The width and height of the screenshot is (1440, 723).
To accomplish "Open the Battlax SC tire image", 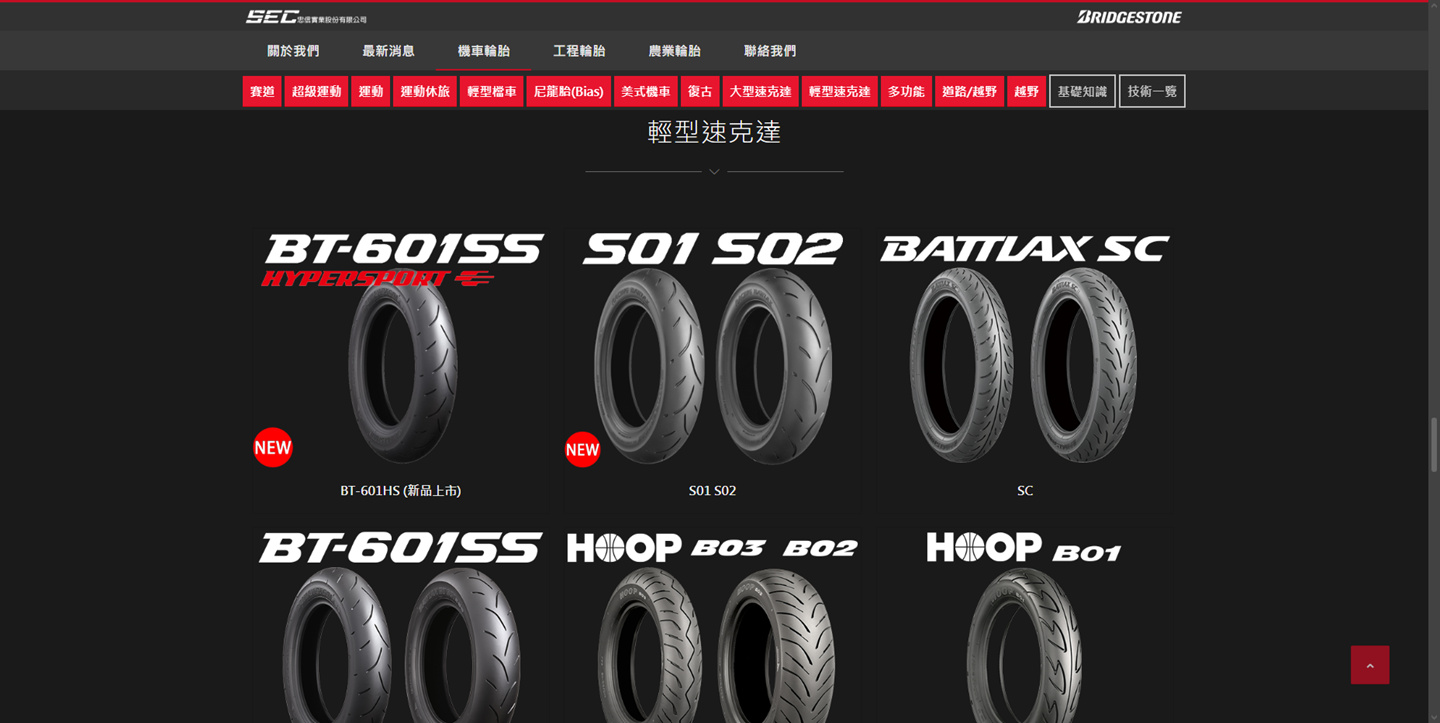I will (1025, 346).
